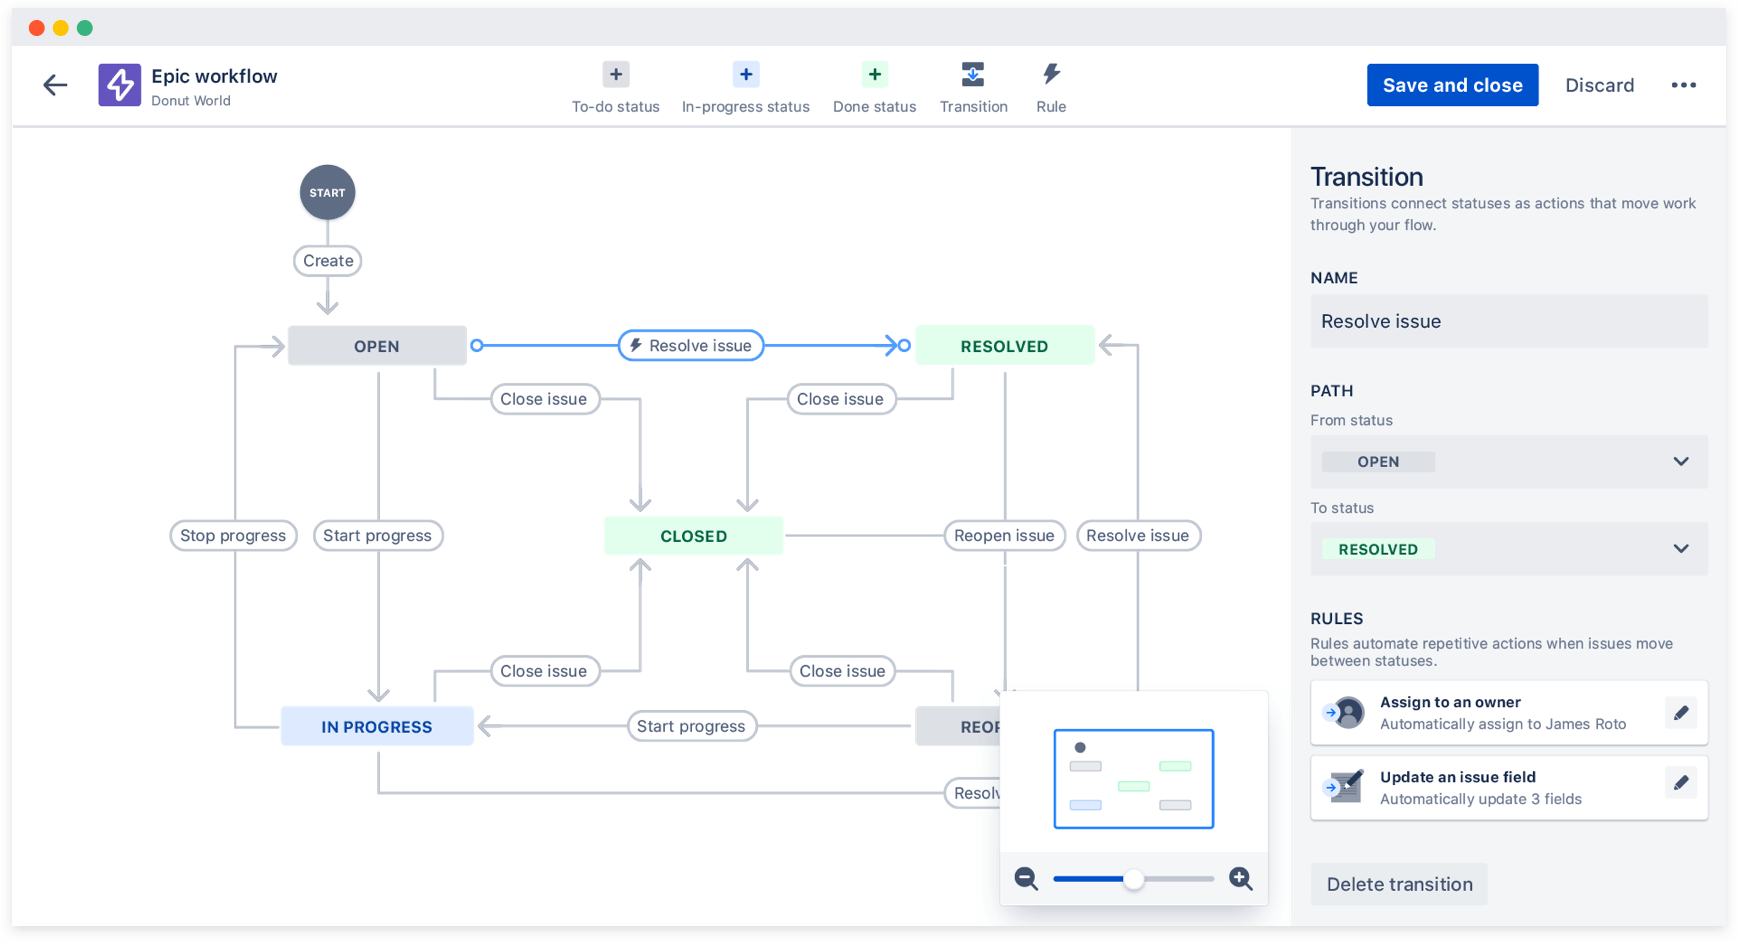Image resolution: width=1738 pixels, height=942 pixels.
Task: Expand the From status OPEN dropdown
Action: pos(1679,461)
